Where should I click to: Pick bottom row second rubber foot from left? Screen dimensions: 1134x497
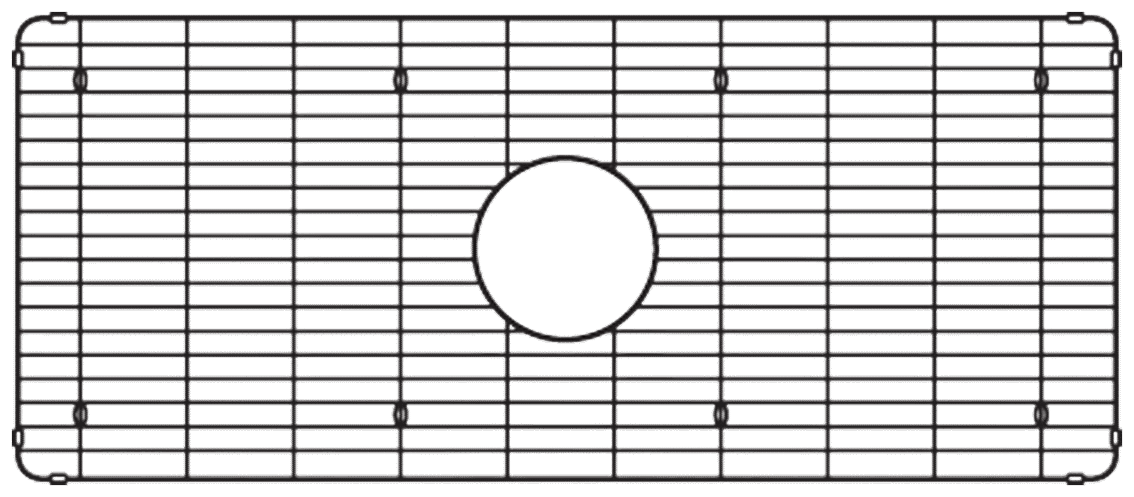[401, 414]
